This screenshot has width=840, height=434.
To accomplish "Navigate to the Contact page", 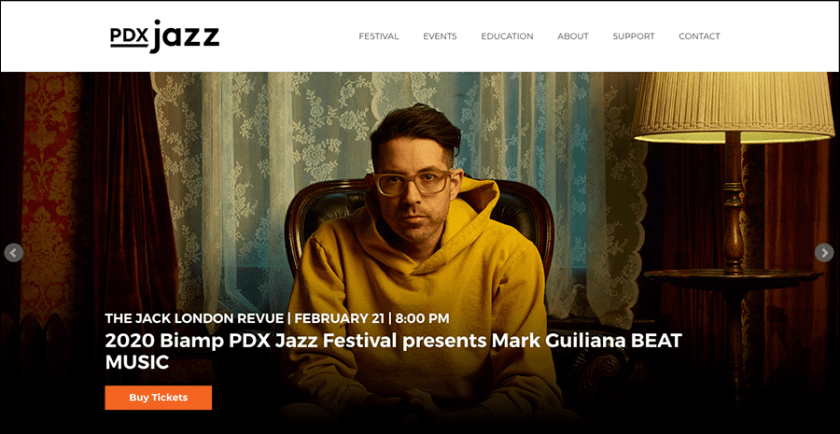I will tap(699, 36).
